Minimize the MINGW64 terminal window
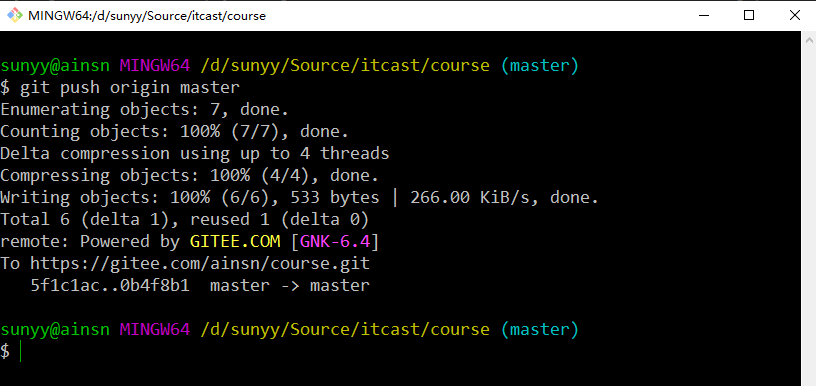816x386 pixels. (x=704, y=16)
